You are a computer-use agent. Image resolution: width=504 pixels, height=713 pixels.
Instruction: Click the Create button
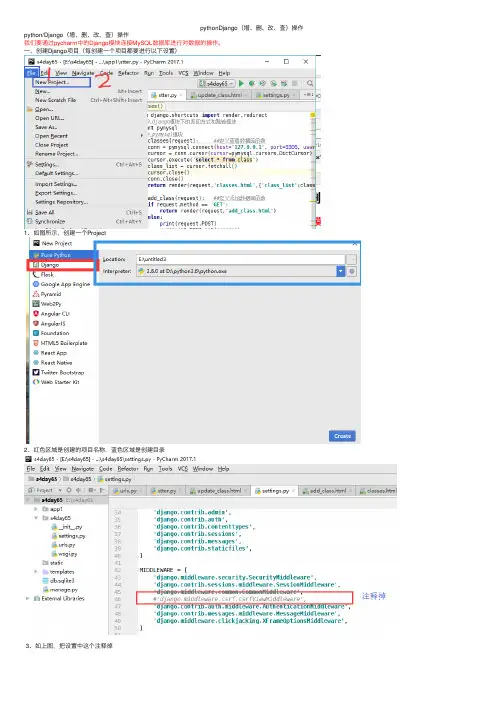pos(342,436)
